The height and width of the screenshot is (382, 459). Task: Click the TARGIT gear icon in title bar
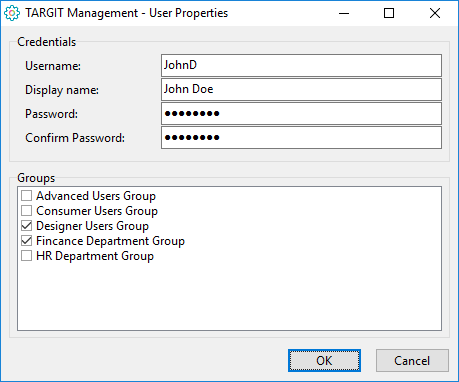tap(12, 13)
